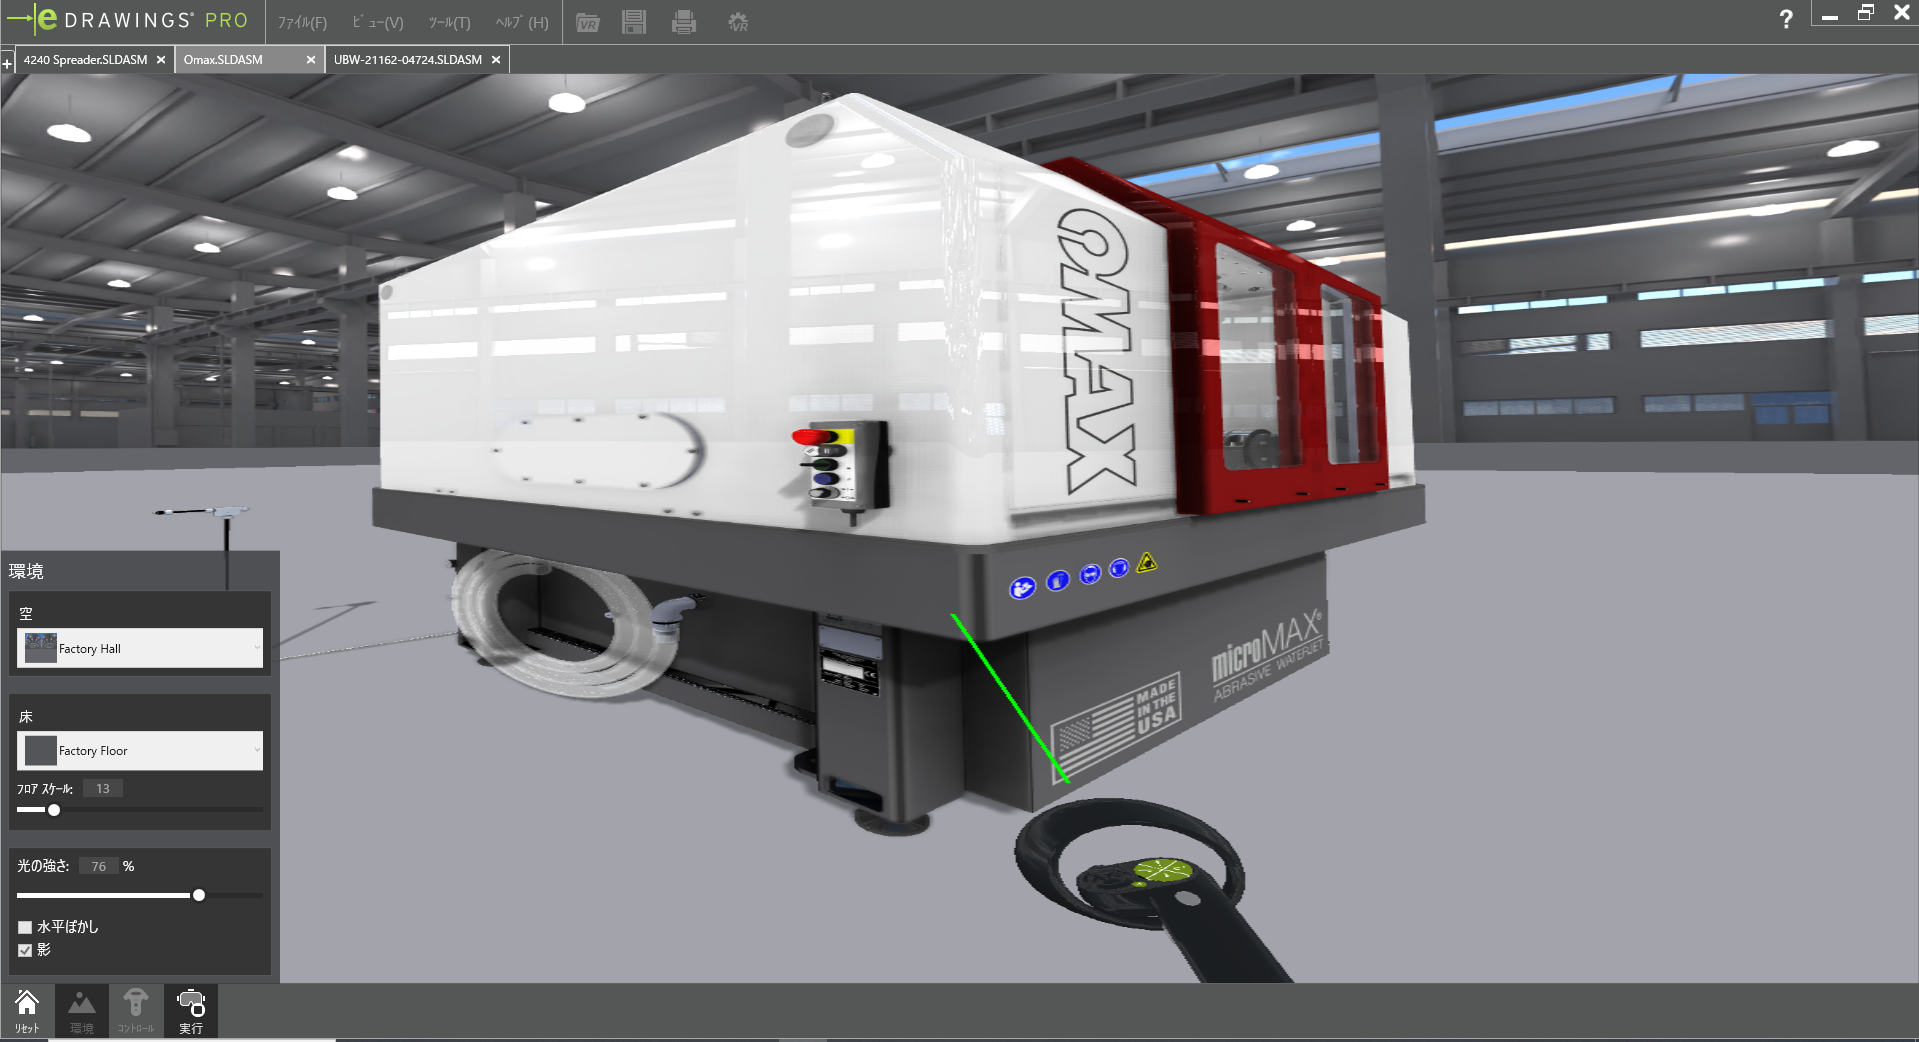
Task: Switch to UBW-21162-04724.SLDASM tab
Action: 408,60
